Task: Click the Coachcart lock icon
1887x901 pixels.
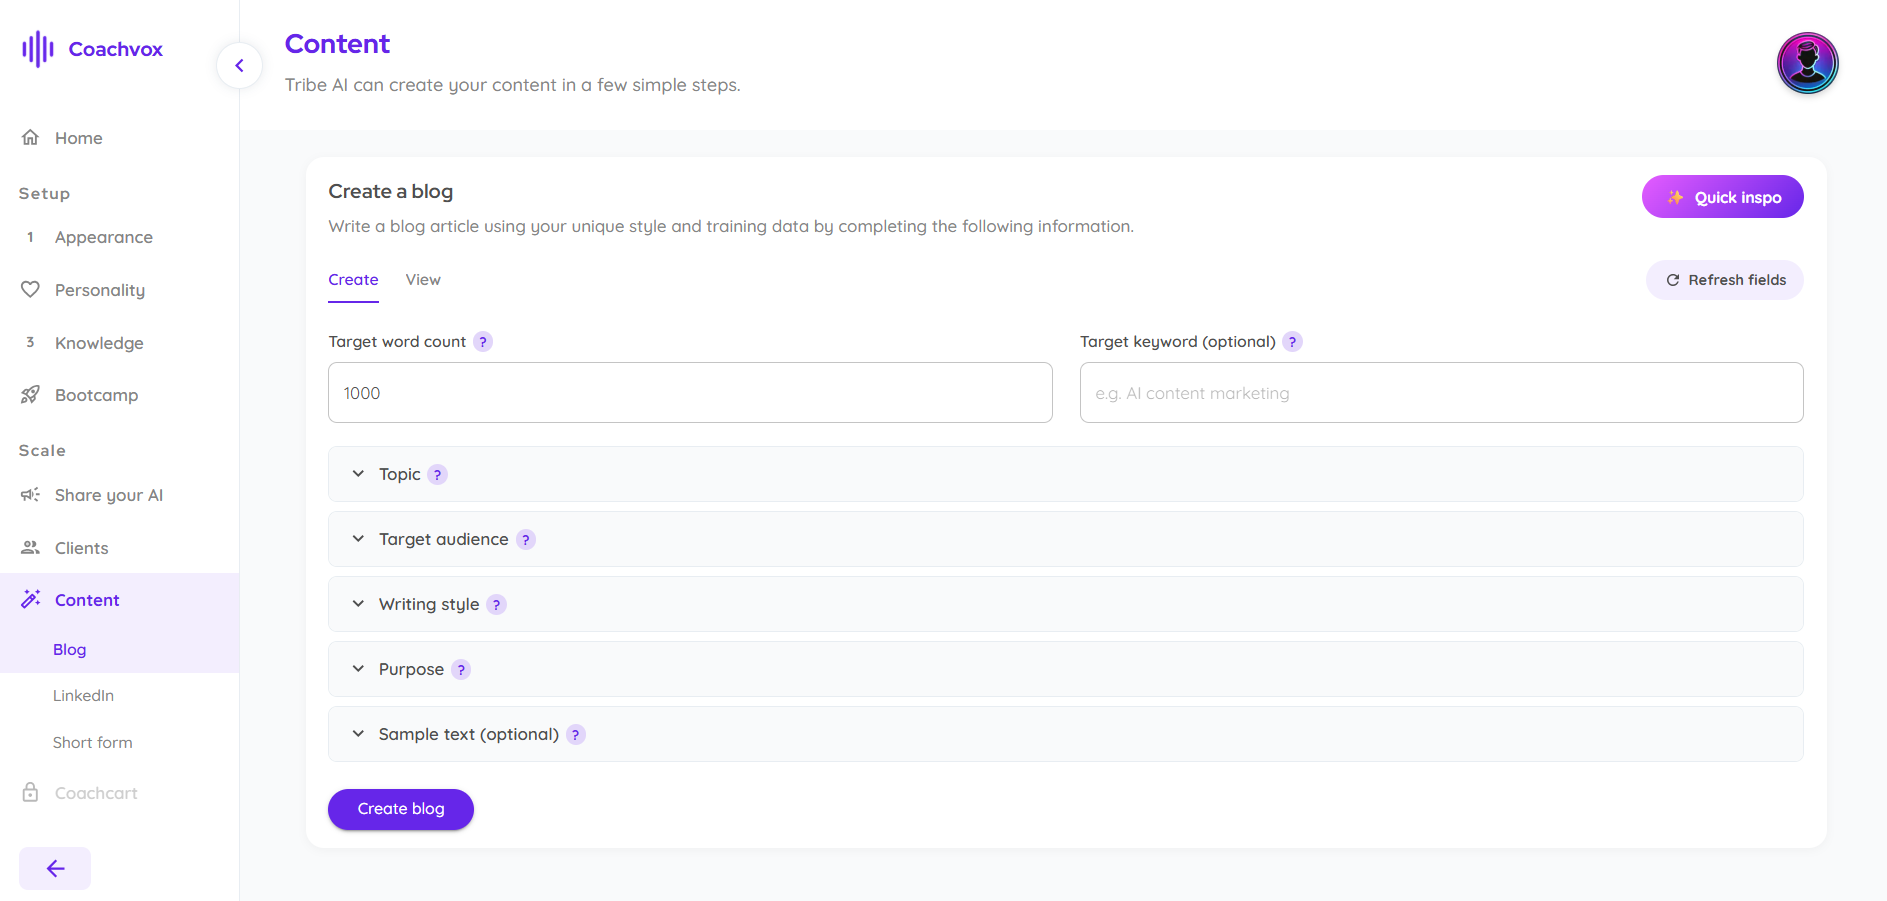Action: [x=30, y=792]
